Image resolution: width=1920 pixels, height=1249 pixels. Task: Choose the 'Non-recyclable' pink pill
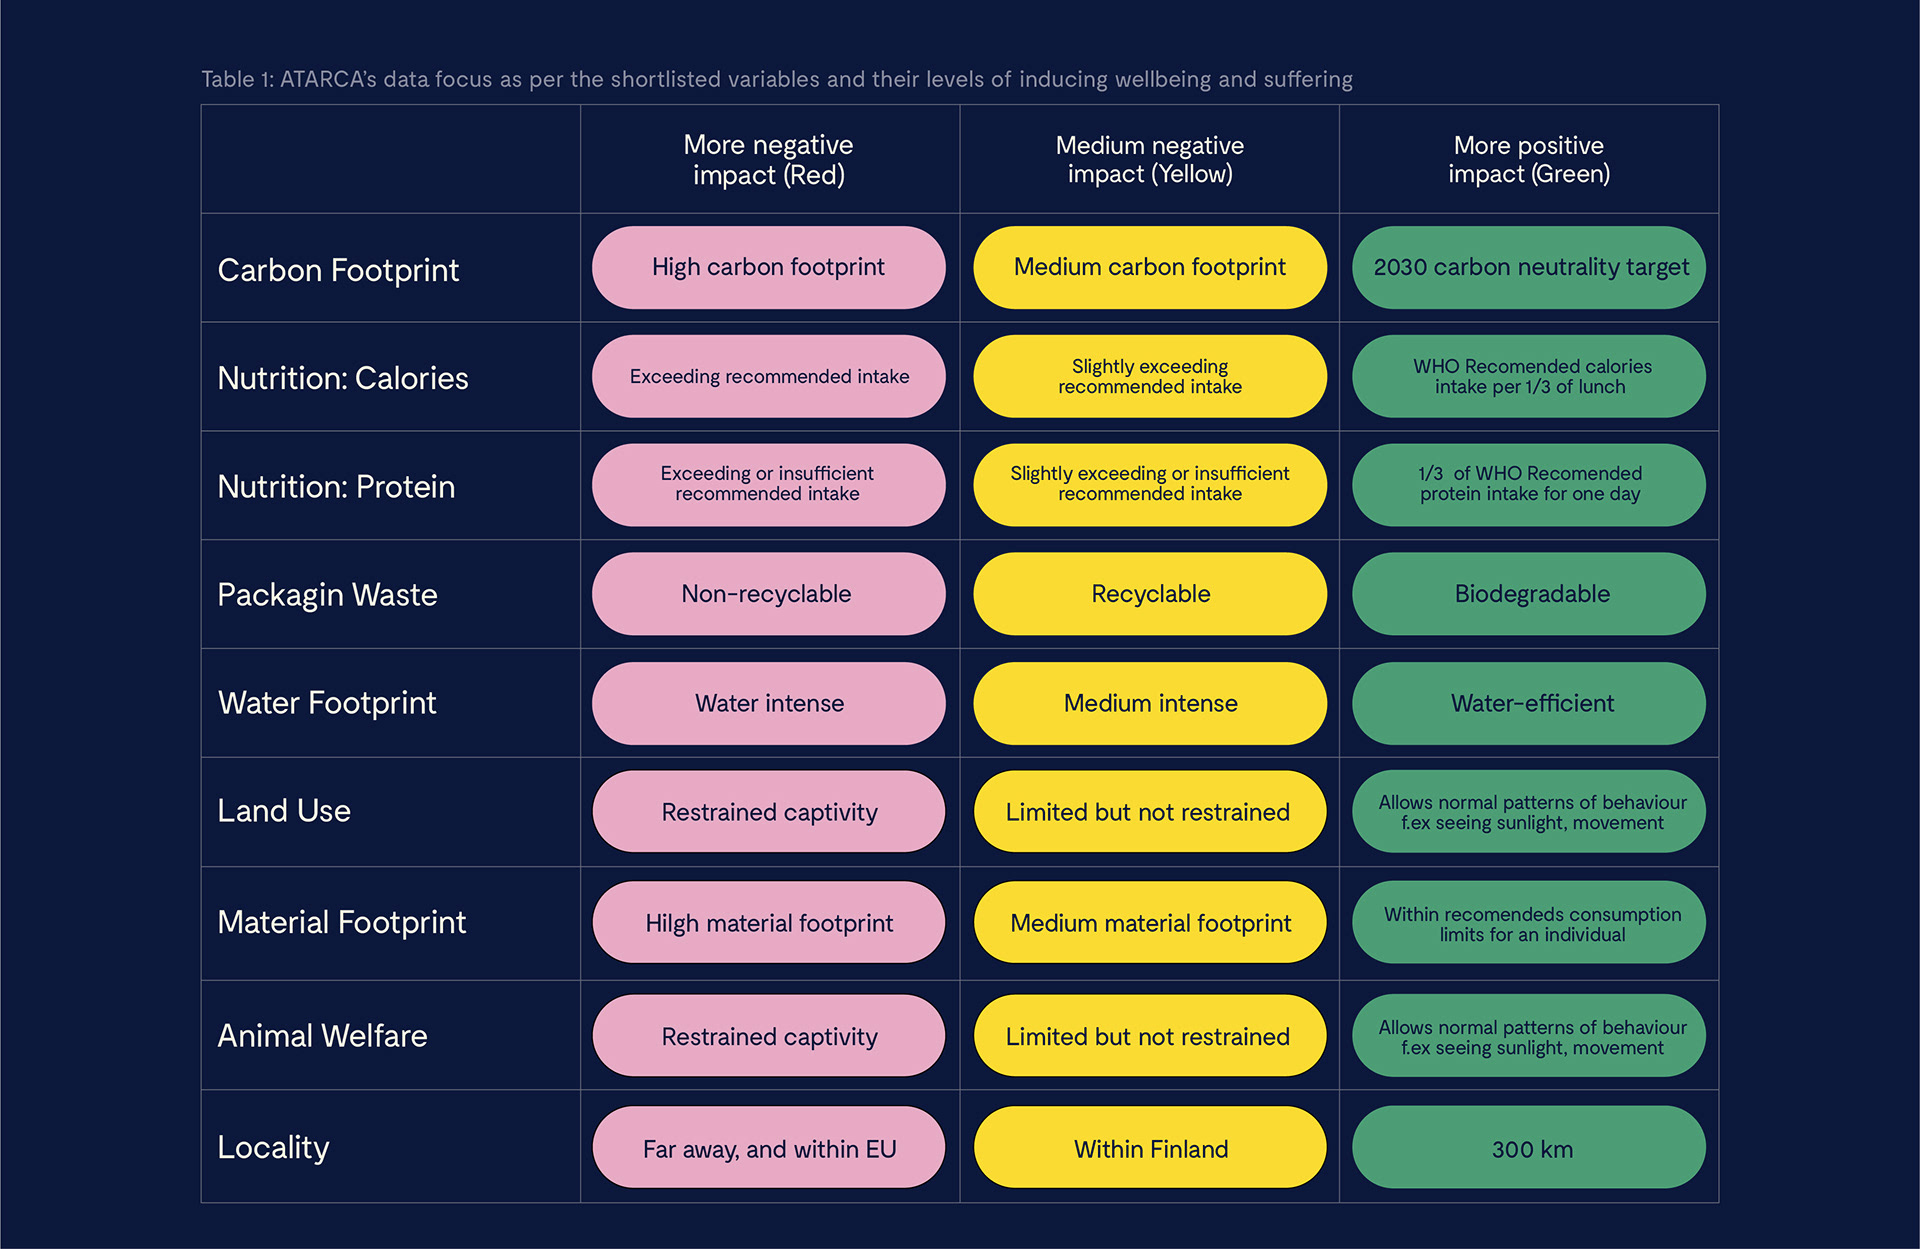coord(768,594)
